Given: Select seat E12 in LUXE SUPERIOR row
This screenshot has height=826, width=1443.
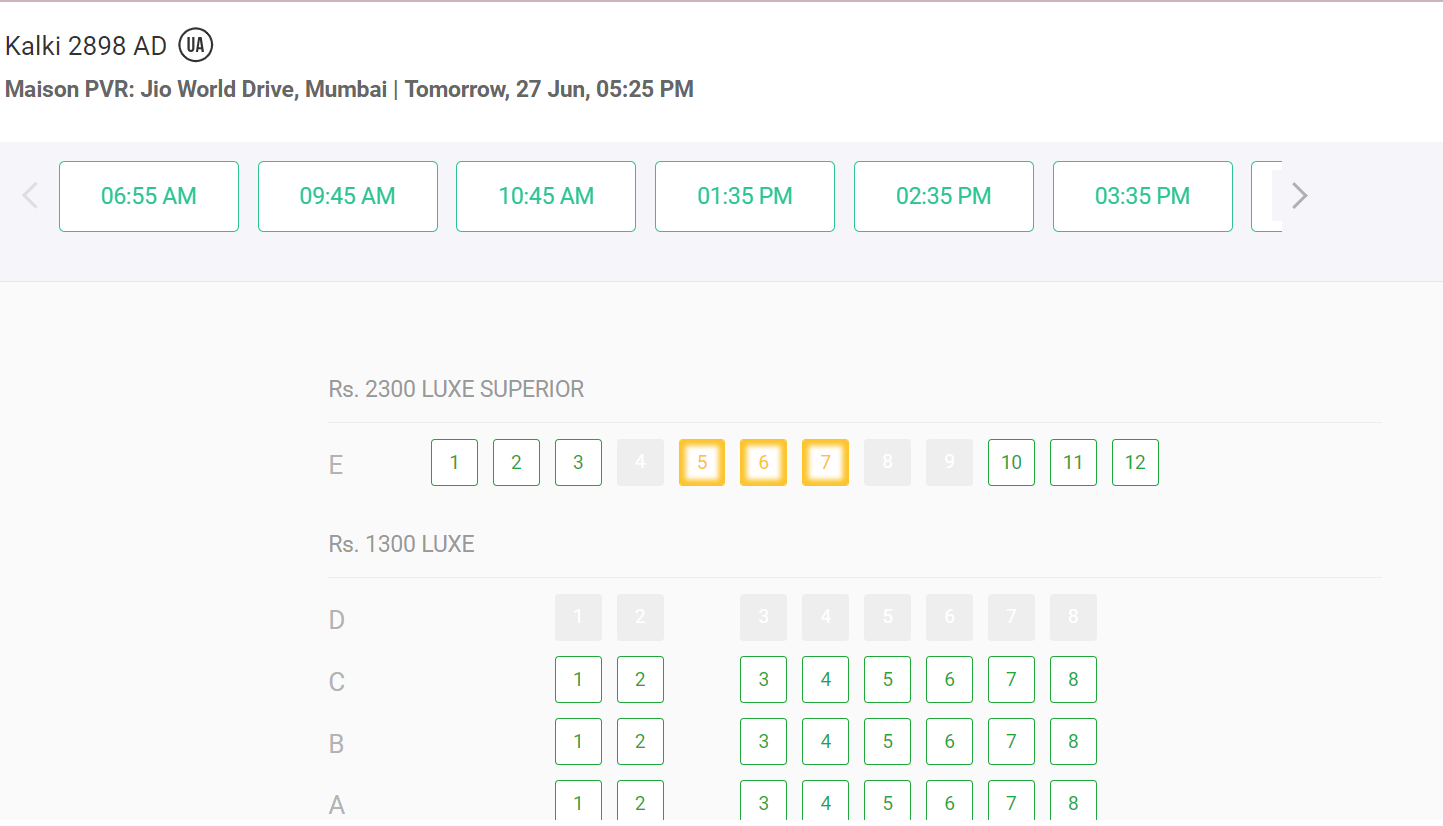Looking at the screenshot, I should [x=1135, y=462].
